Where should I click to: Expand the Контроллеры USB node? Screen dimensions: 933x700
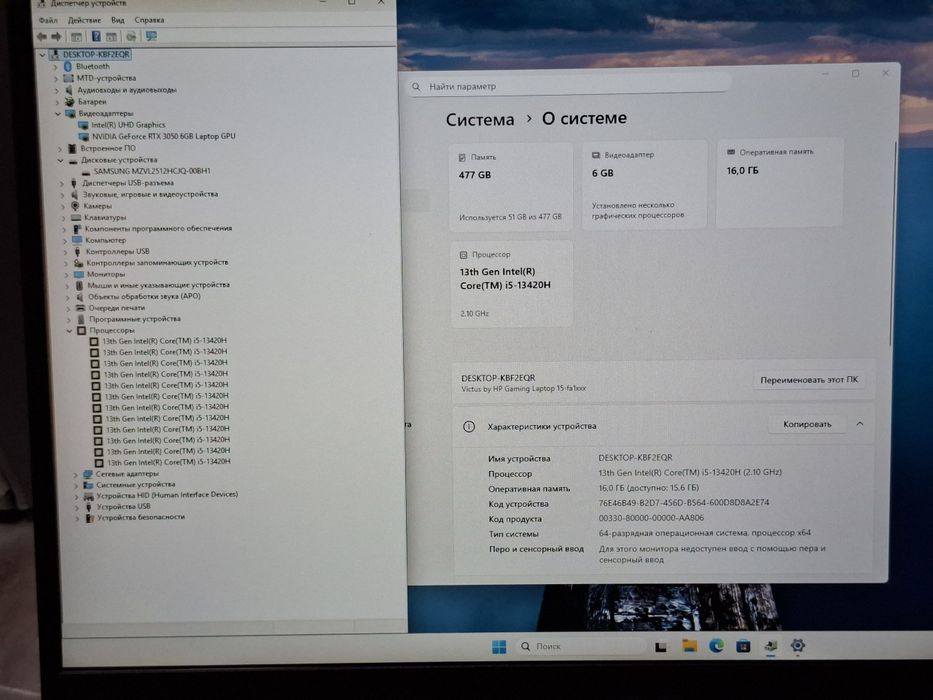click(x=65, y=252)
